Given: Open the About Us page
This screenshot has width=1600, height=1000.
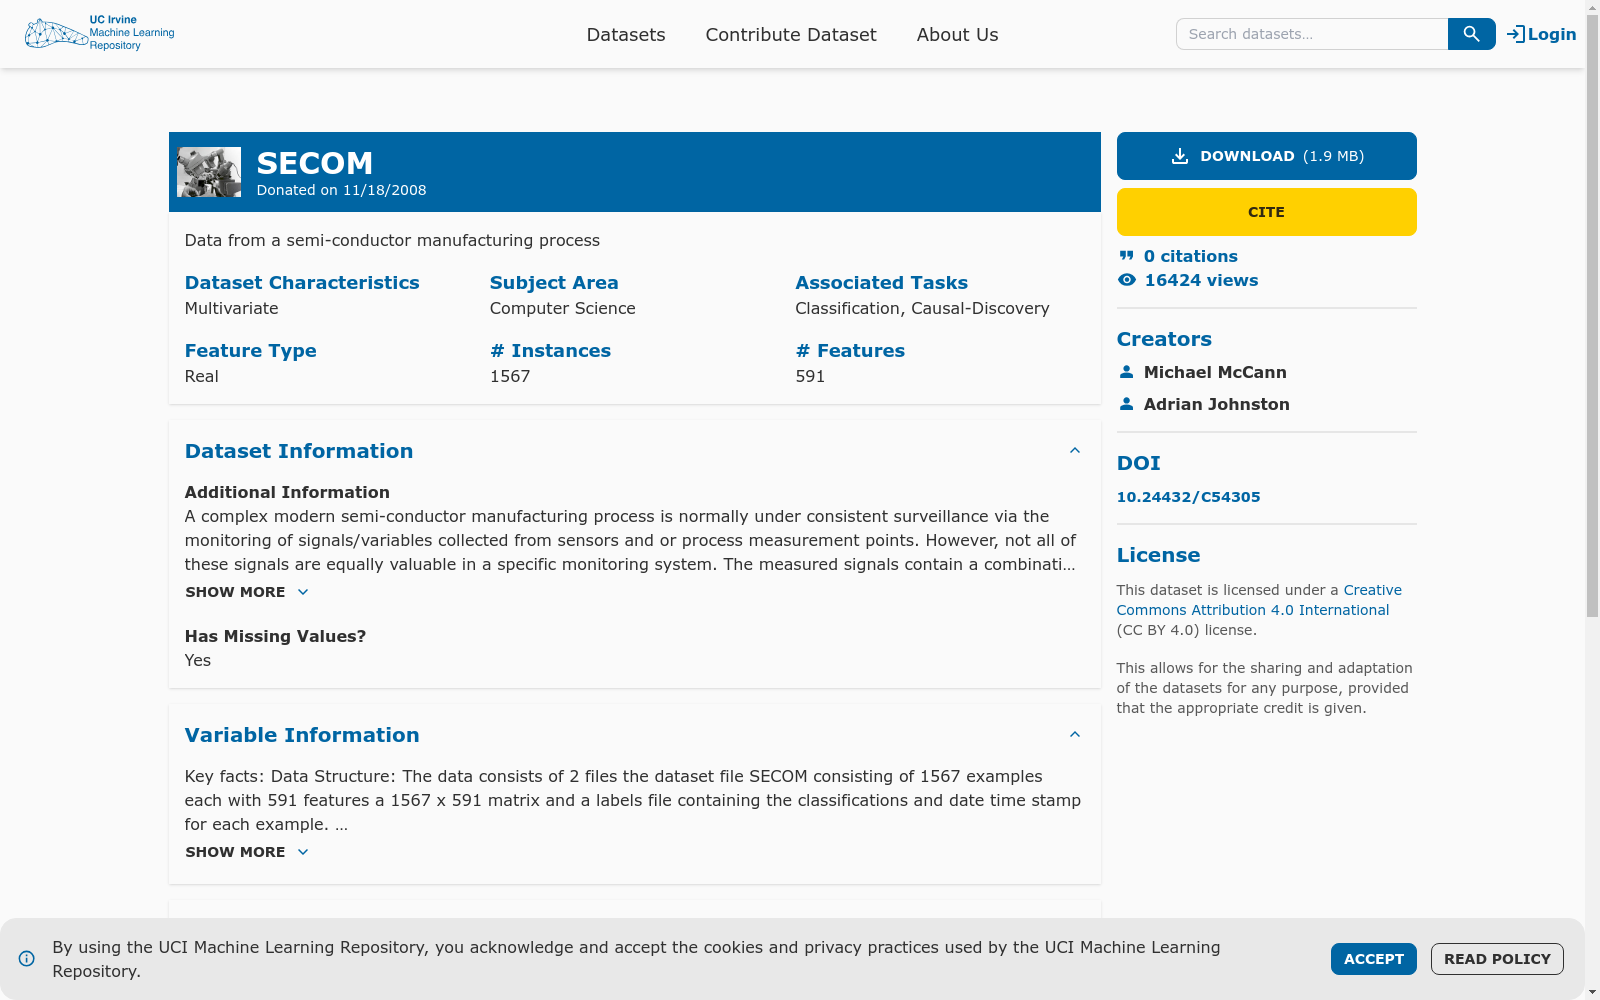Looking at the screenshot, I should coord(958,34).
